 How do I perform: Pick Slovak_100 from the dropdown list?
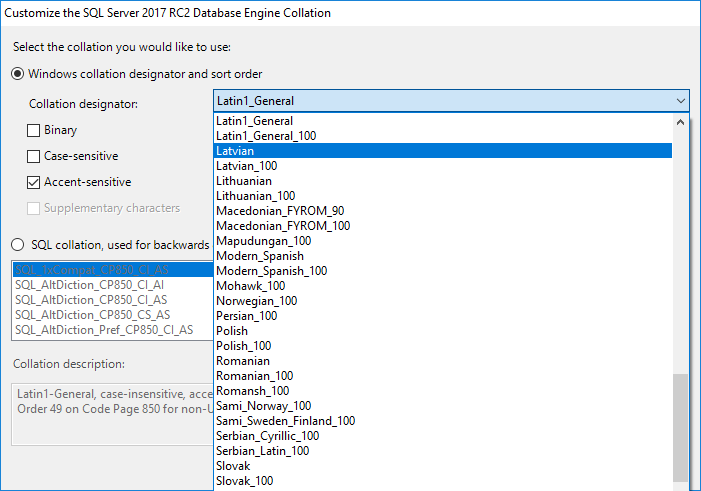[443, 480]
